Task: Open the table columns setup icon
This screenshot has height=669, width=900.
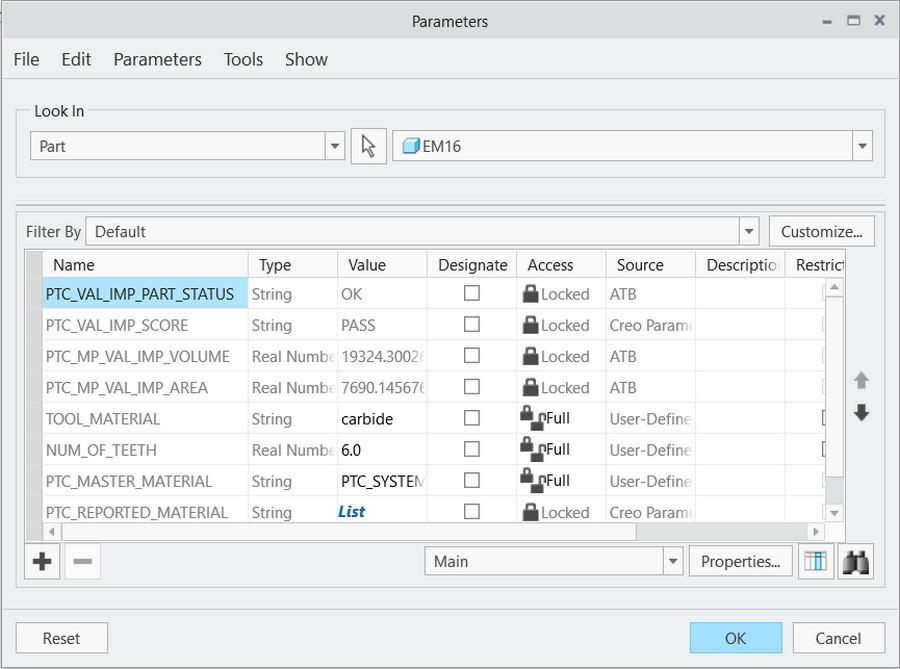Action: (x=816, y=561)
